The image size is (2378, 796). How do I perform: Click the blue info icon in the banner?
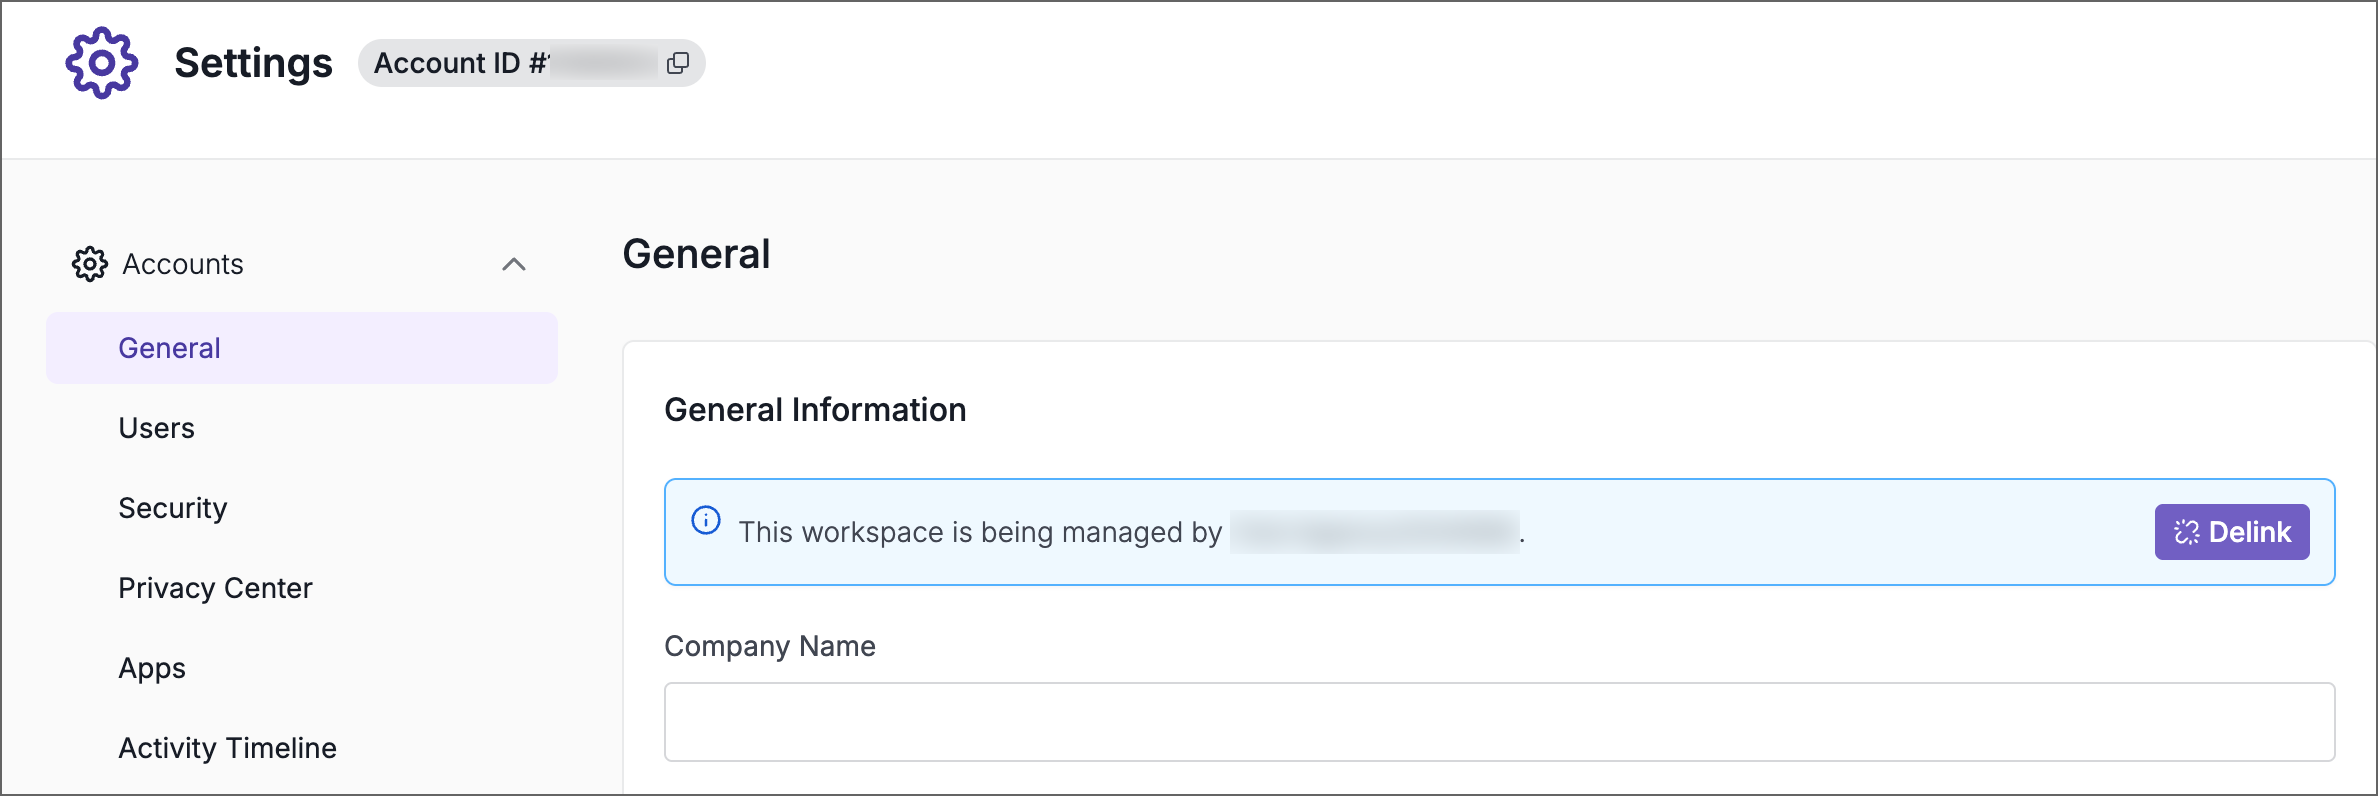point(706,521)
